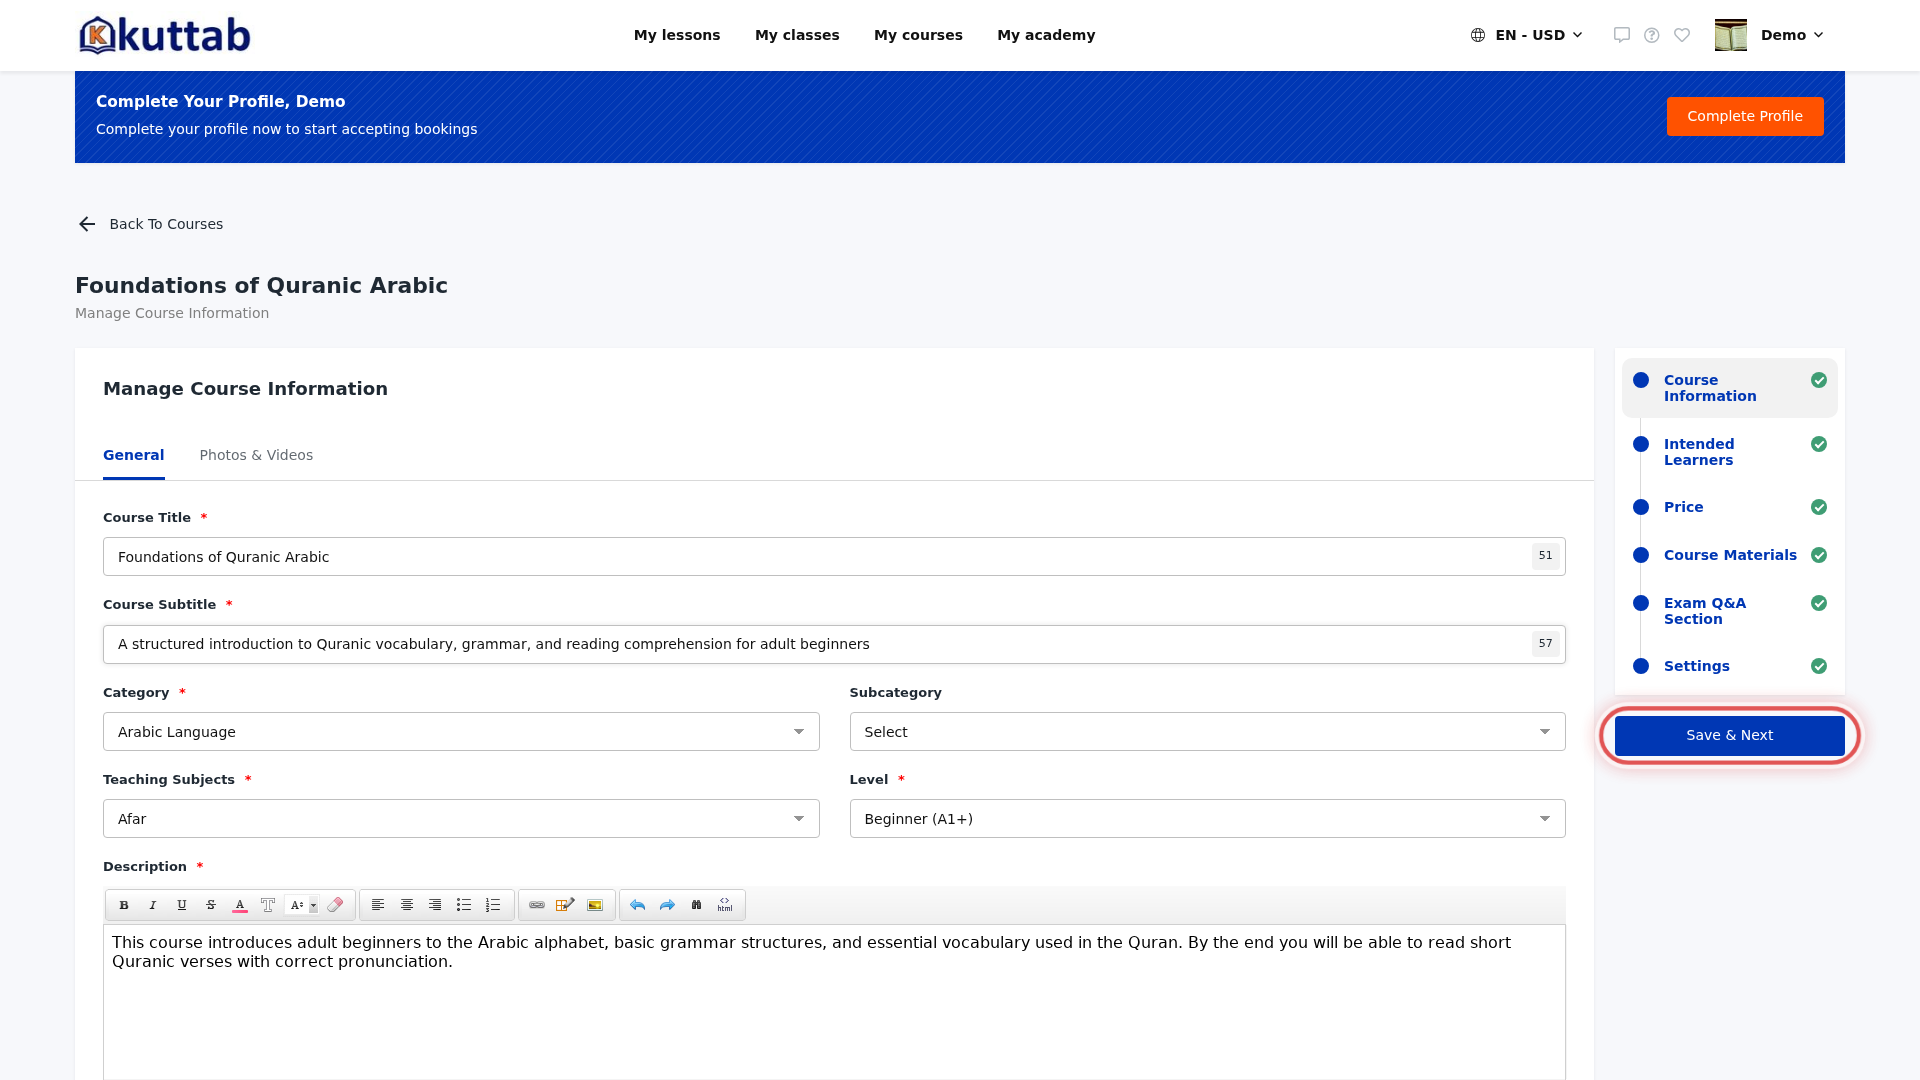Open Exam Q&A Section step

coord(1729,611)
